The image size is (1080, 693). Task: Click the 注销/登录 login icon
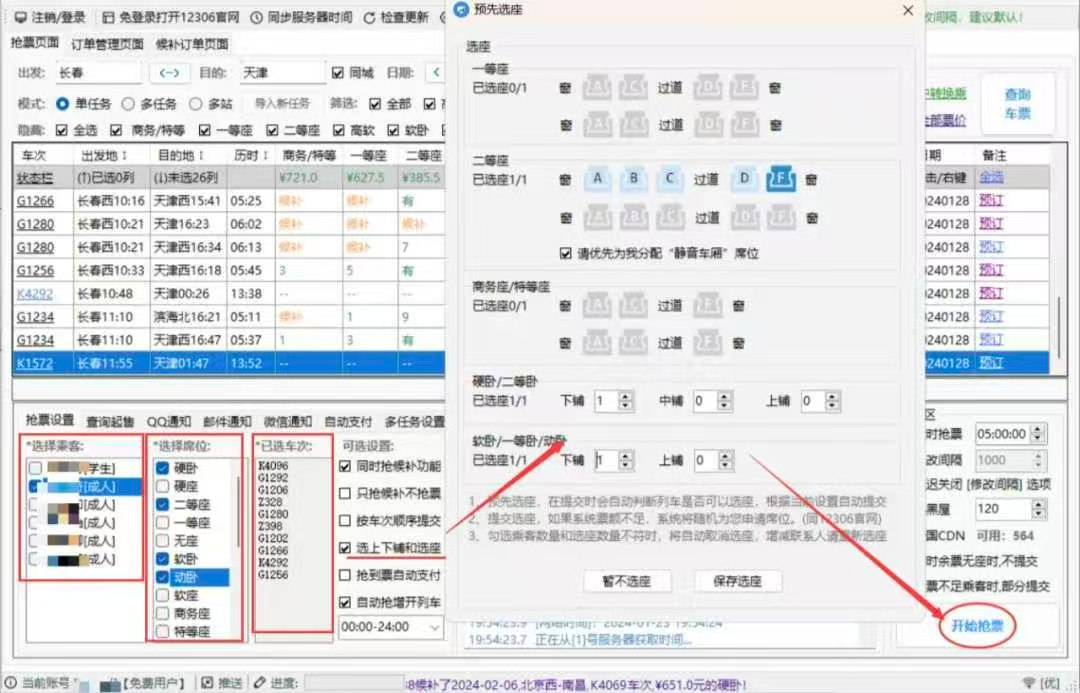tap(19, 17)
